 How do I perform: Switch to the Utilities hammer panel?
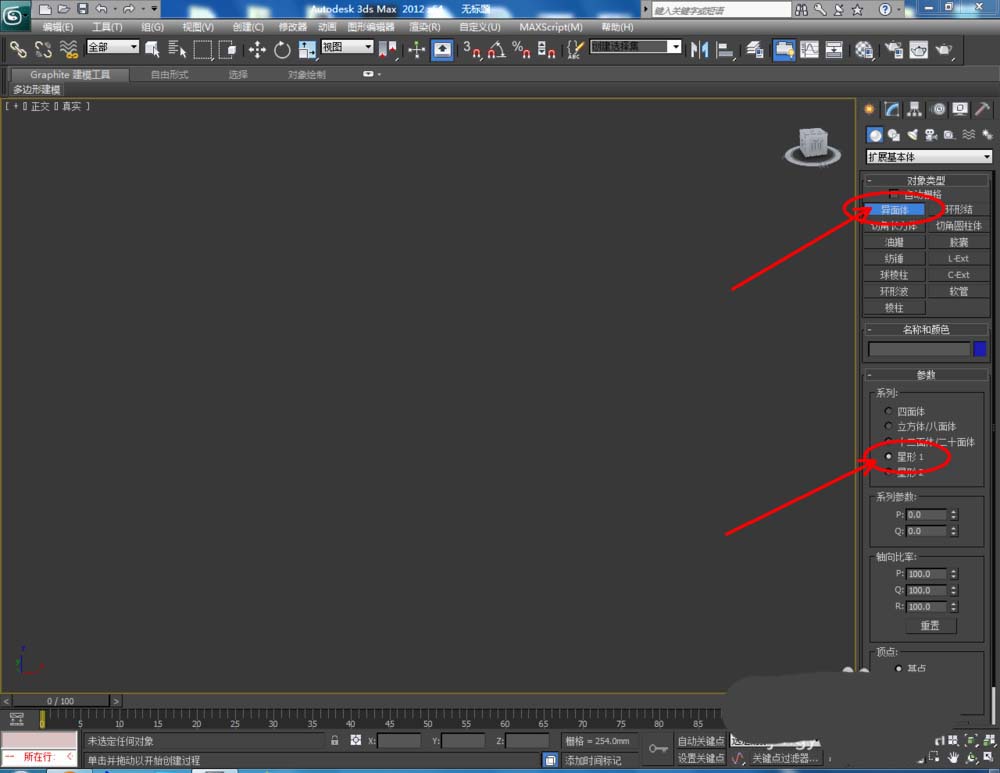click(982, 109)
